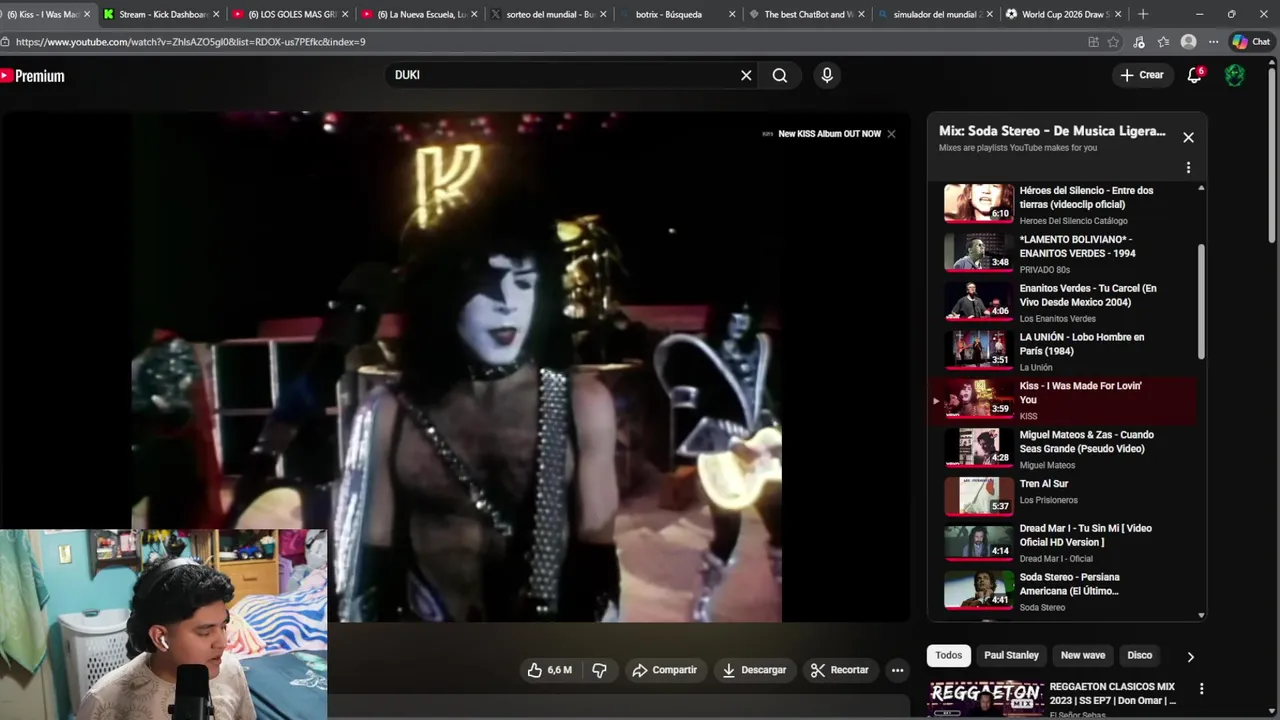
Task: Switch to The best ChatBot tab
Action: [x=807, y=14]
